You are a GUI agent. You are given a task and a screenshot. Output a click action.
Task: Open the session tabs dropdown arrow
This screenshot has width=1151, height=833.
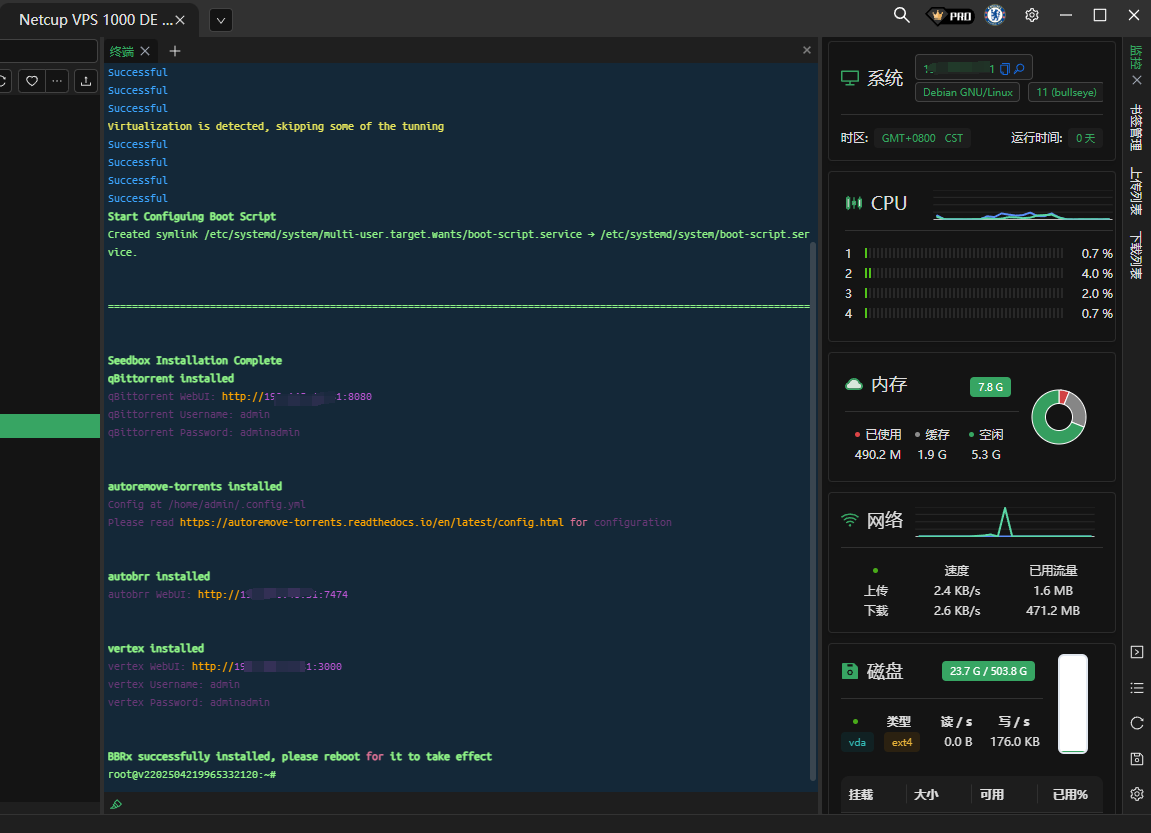pos(222,19)
